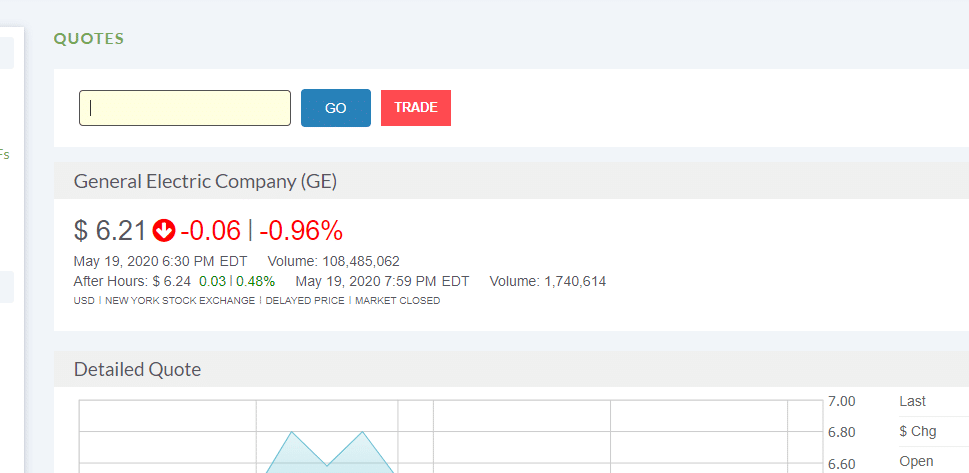
Task: Click the Detailed Quote section header
Action: click(x=137, y=370)
